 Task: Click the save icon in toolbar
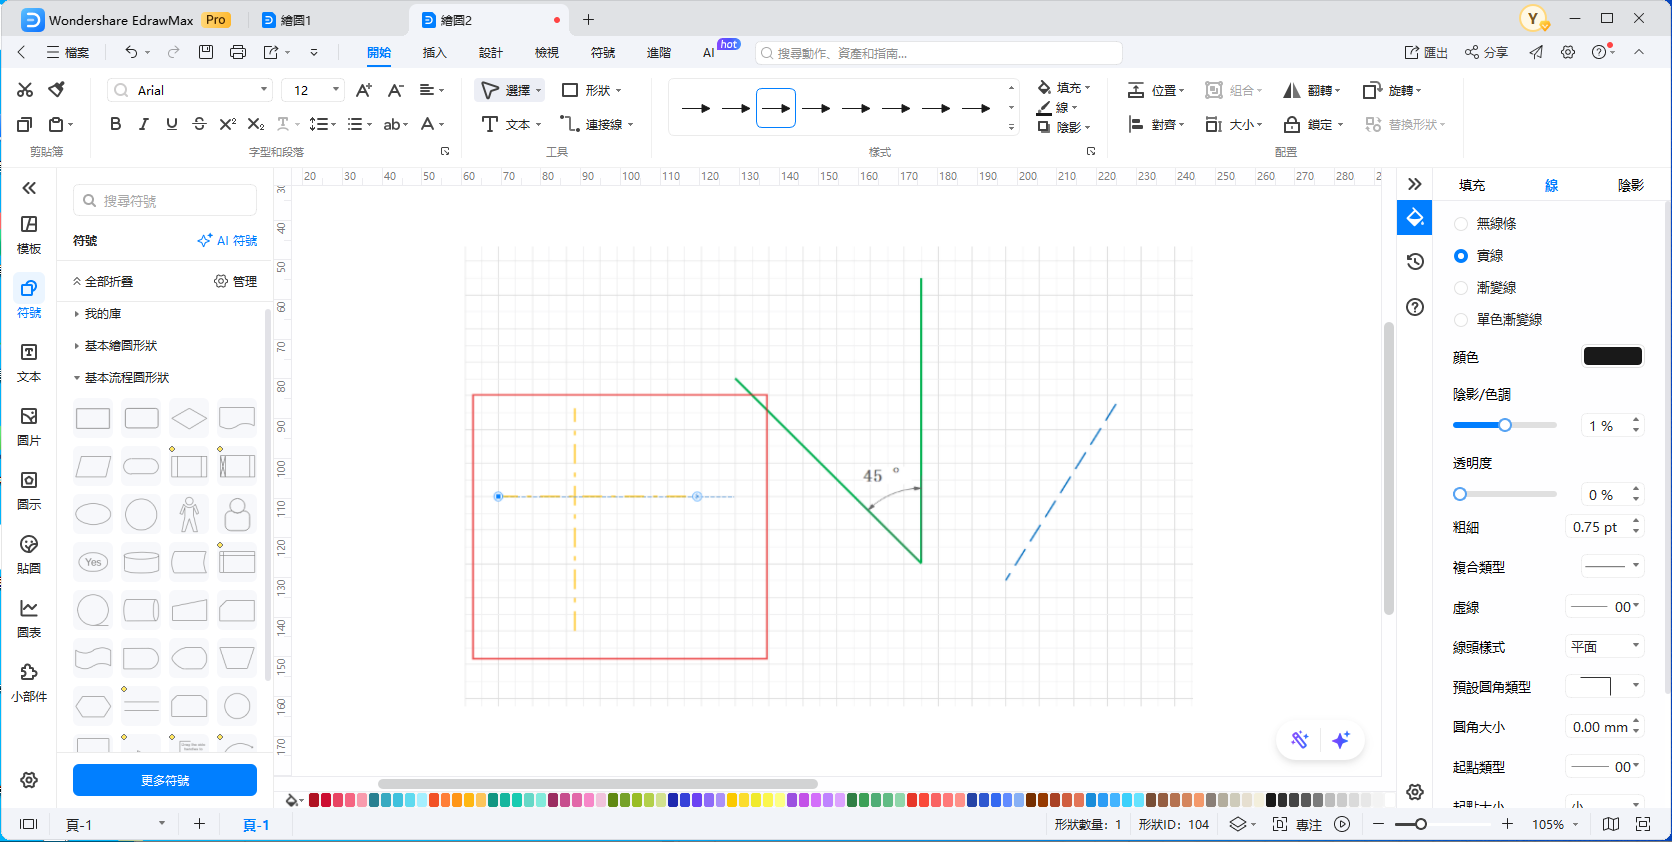[x=206, y=52]
